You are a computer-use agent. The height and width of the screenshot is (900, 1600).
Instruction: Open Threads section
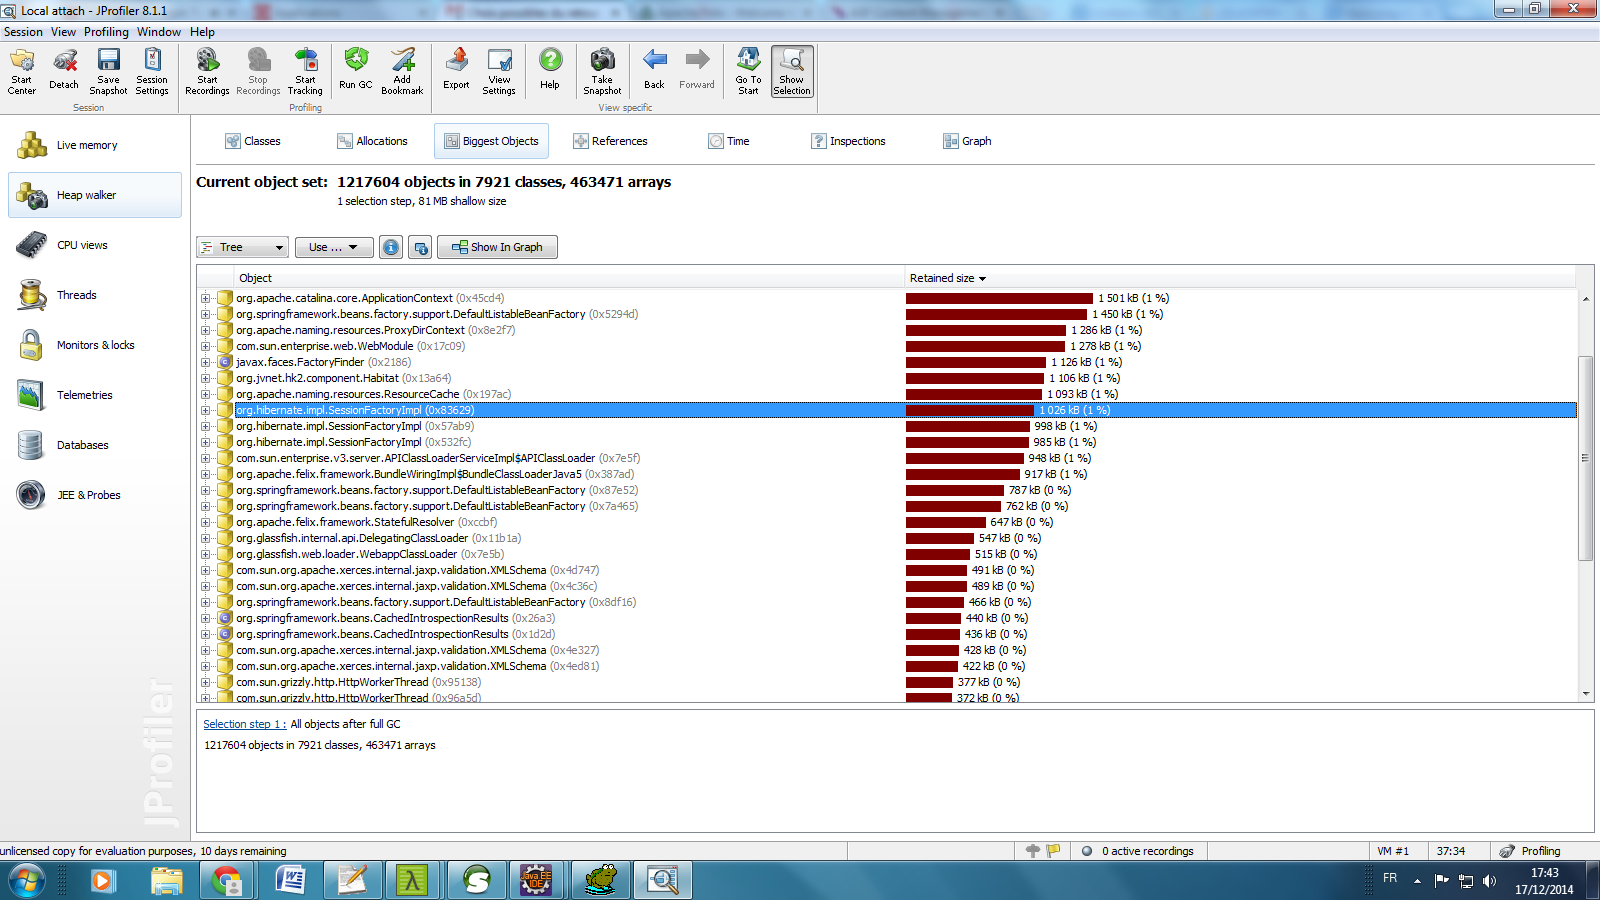pyautogui.click(x=95, y=295)
